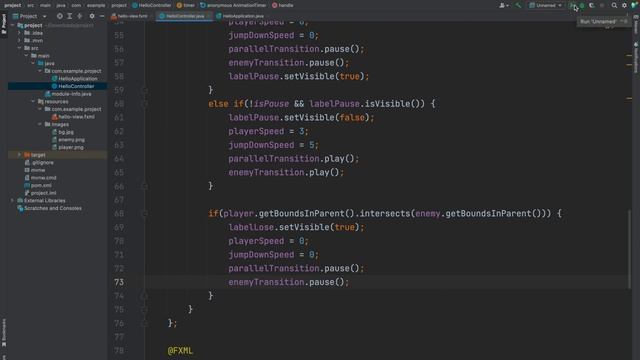
Task: Click the Stop icon in the toolbar
Action: point(602,5)
